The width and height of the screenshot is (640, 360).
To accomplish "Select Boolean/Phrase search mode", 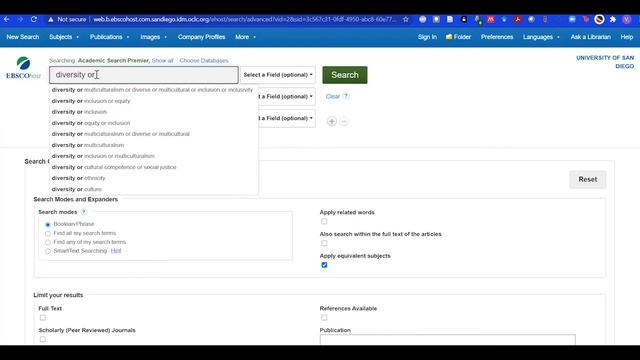I will [x=48, y=224].
